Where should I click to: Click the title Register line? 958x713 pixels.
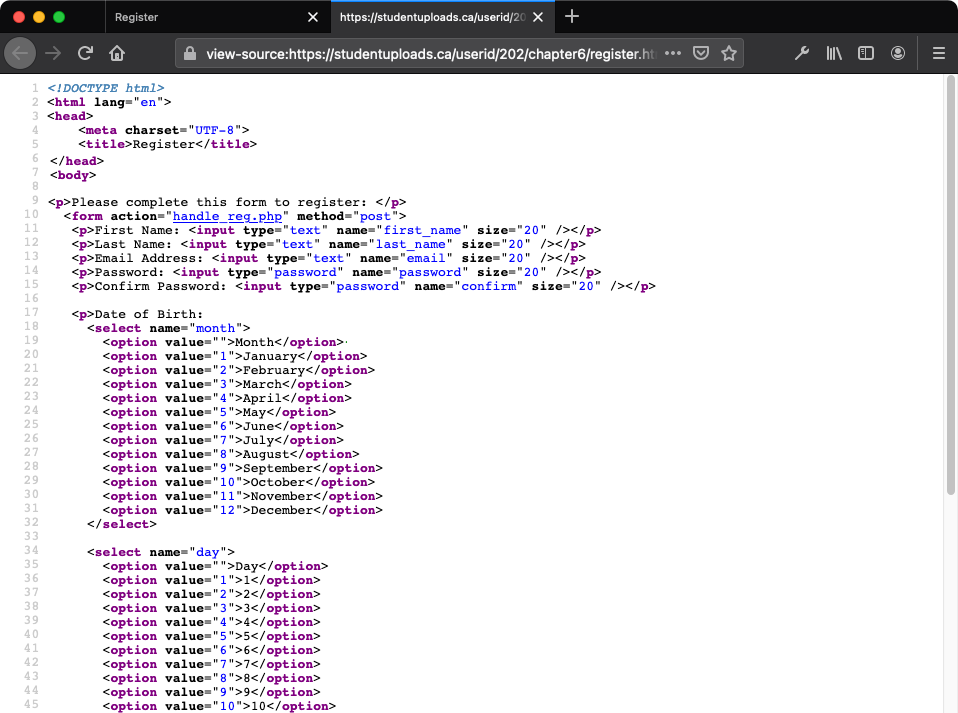pos(167,144)
